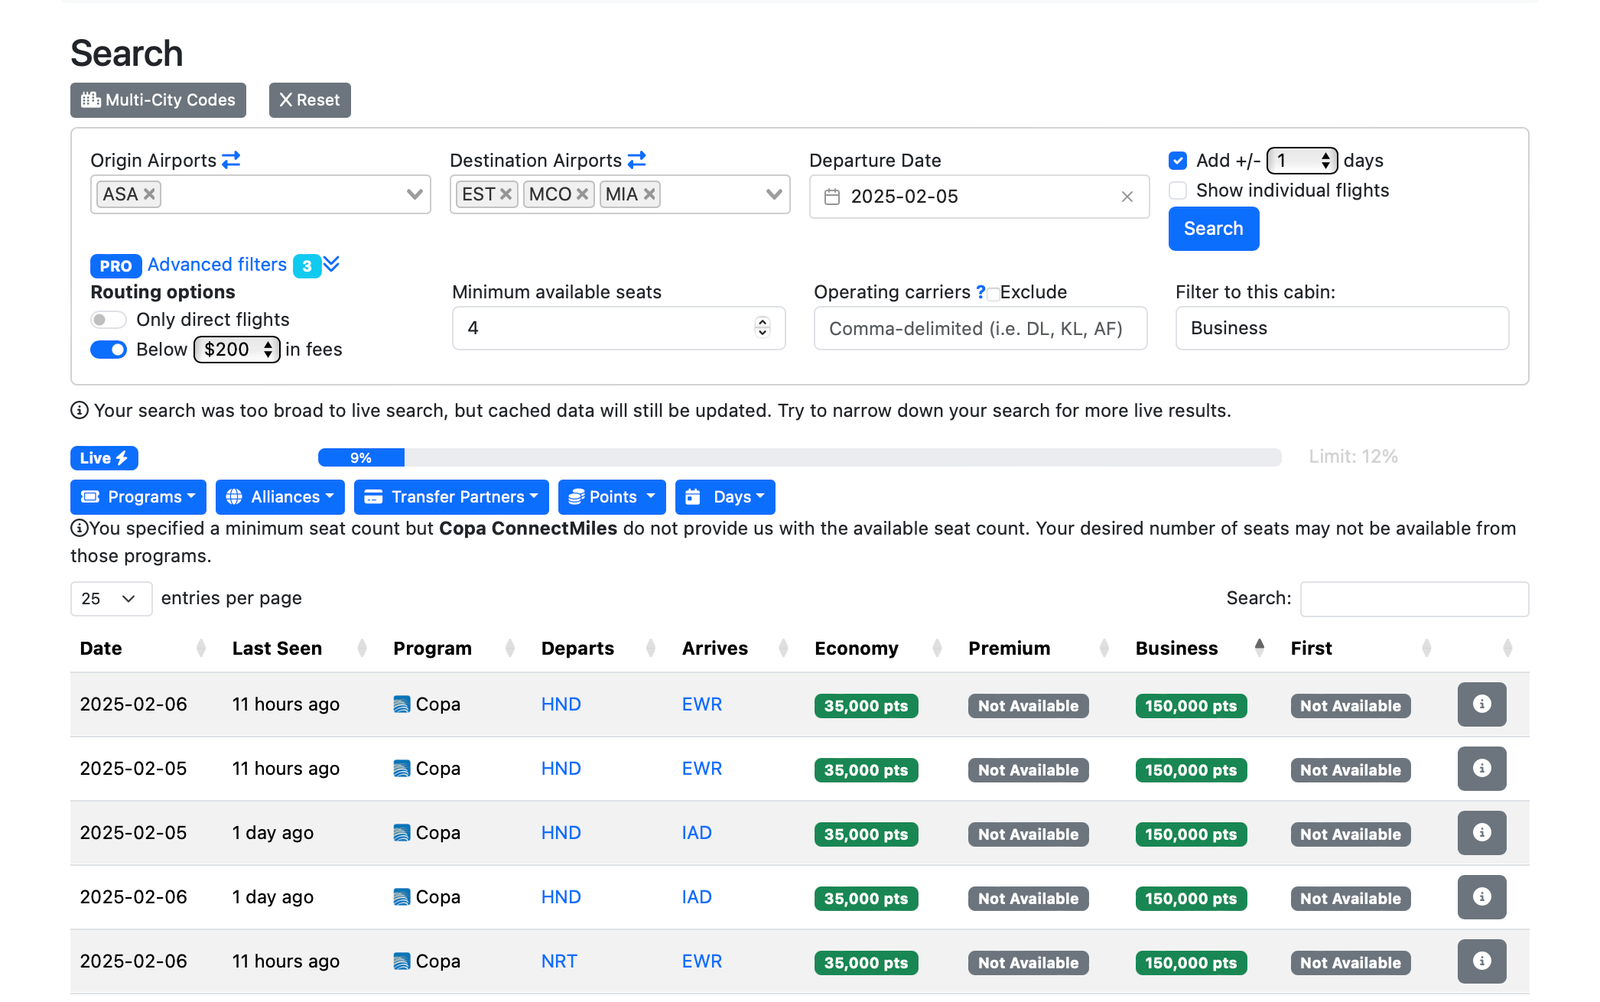The width and height of the screenshot is (1600, 1002).
Task: Click the blue Search button
Action: (x=1213, y=229)
